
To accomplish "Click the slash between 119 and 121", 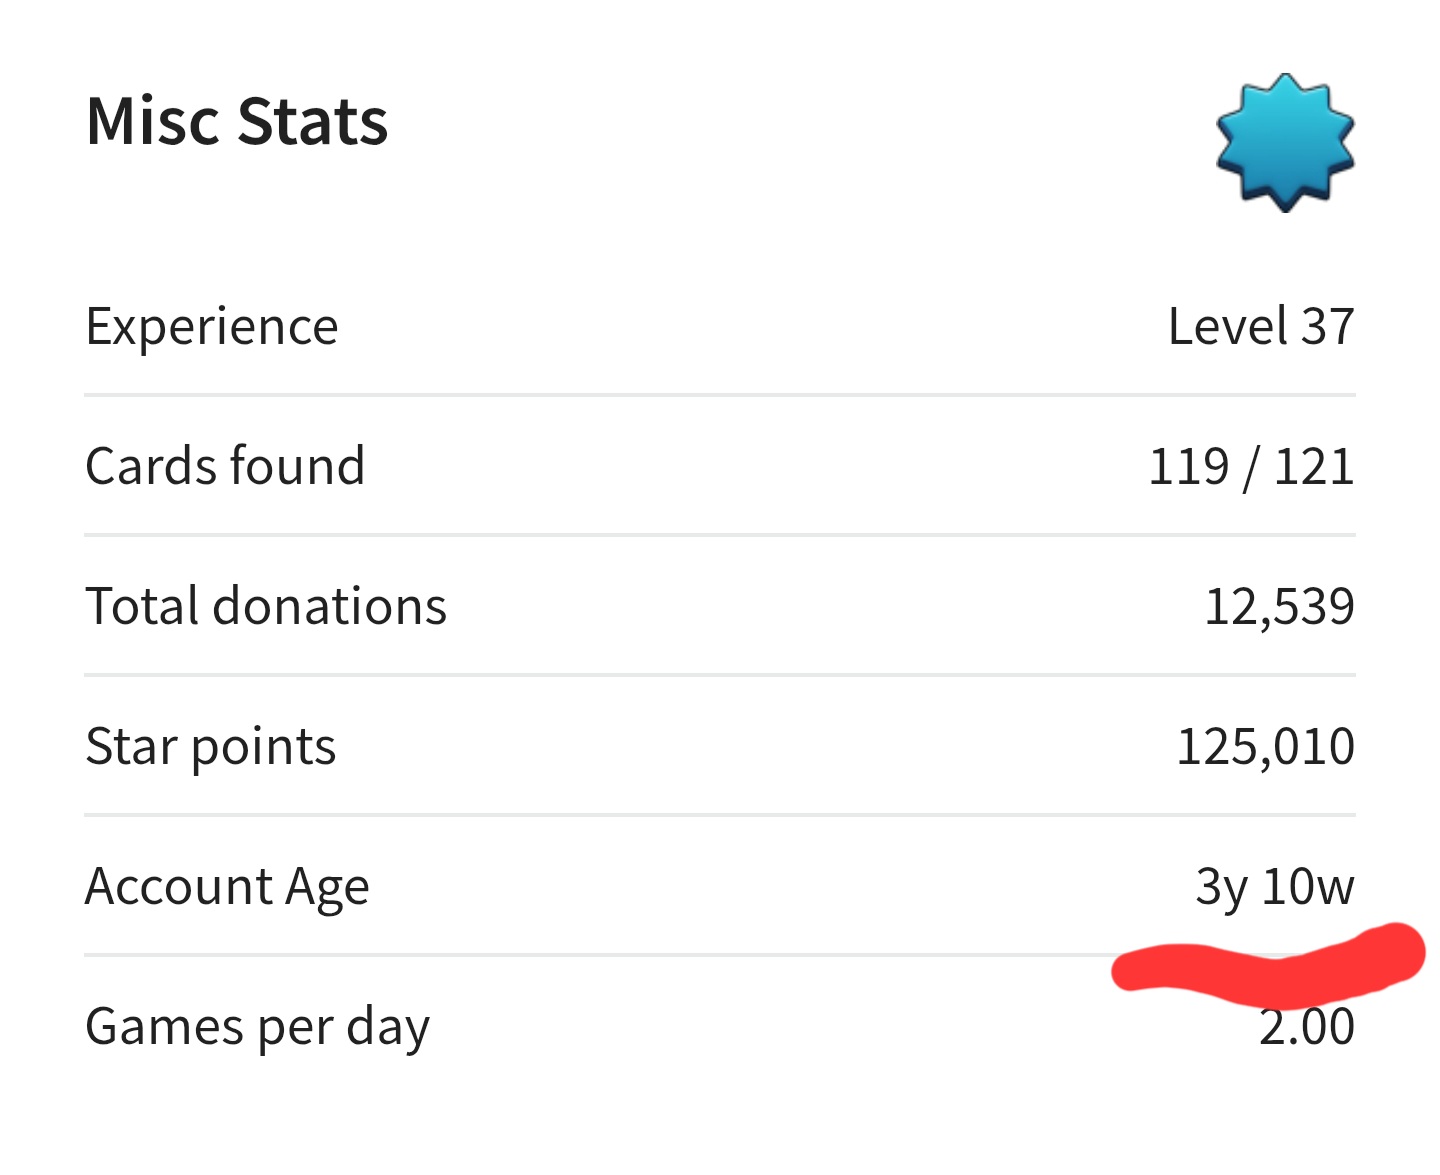I will pyautogui.click(x=1250, y=468).
